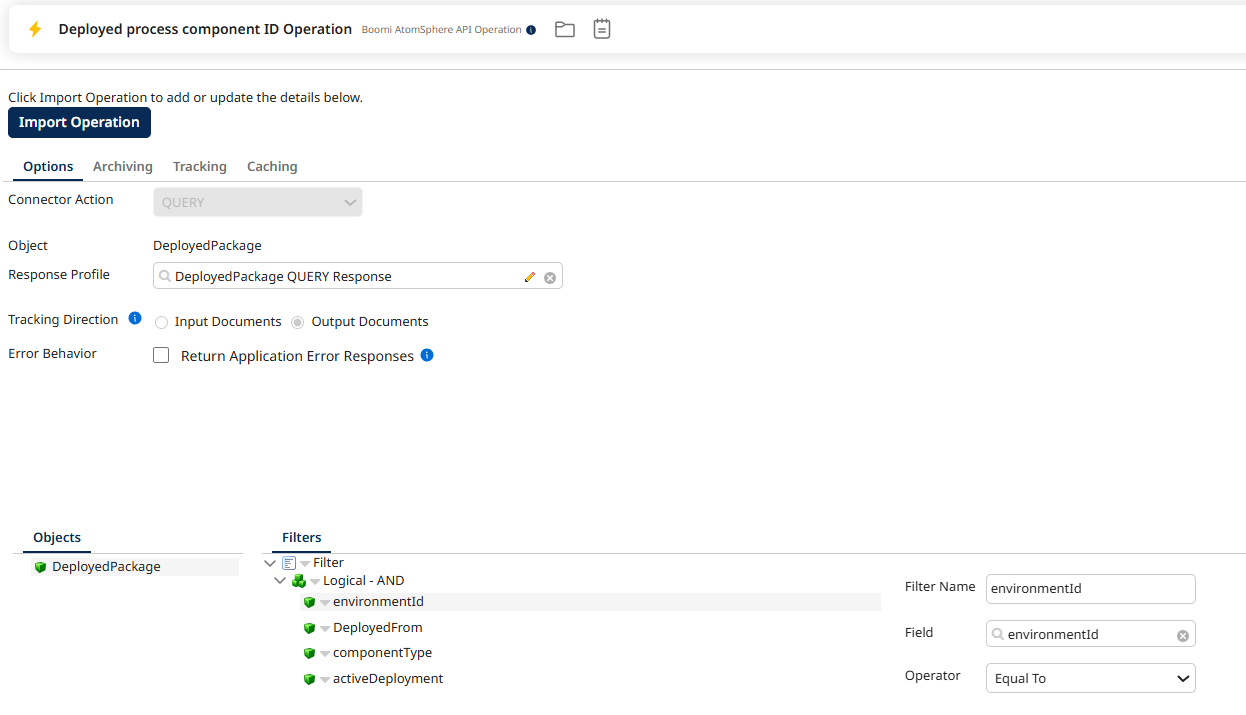Switch to the Caching tab
The height and width of the screenshot is (715, 1246).
click(x=272, y=166)
